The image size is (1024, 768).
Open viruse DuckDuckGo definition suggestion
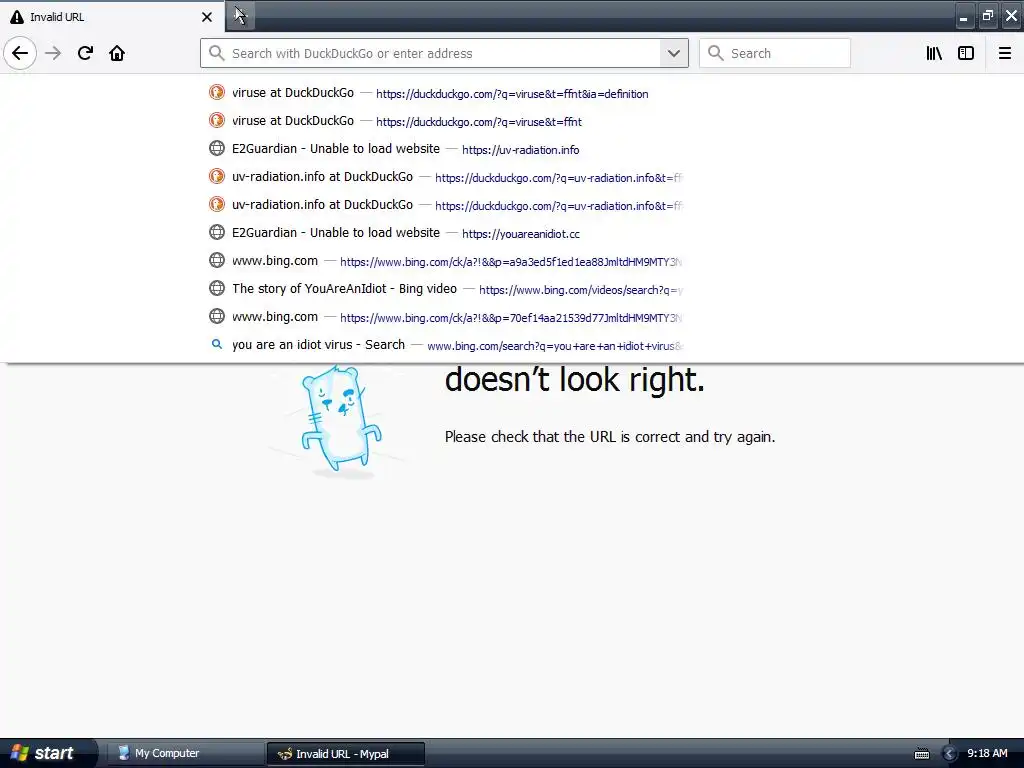[445, 93]
